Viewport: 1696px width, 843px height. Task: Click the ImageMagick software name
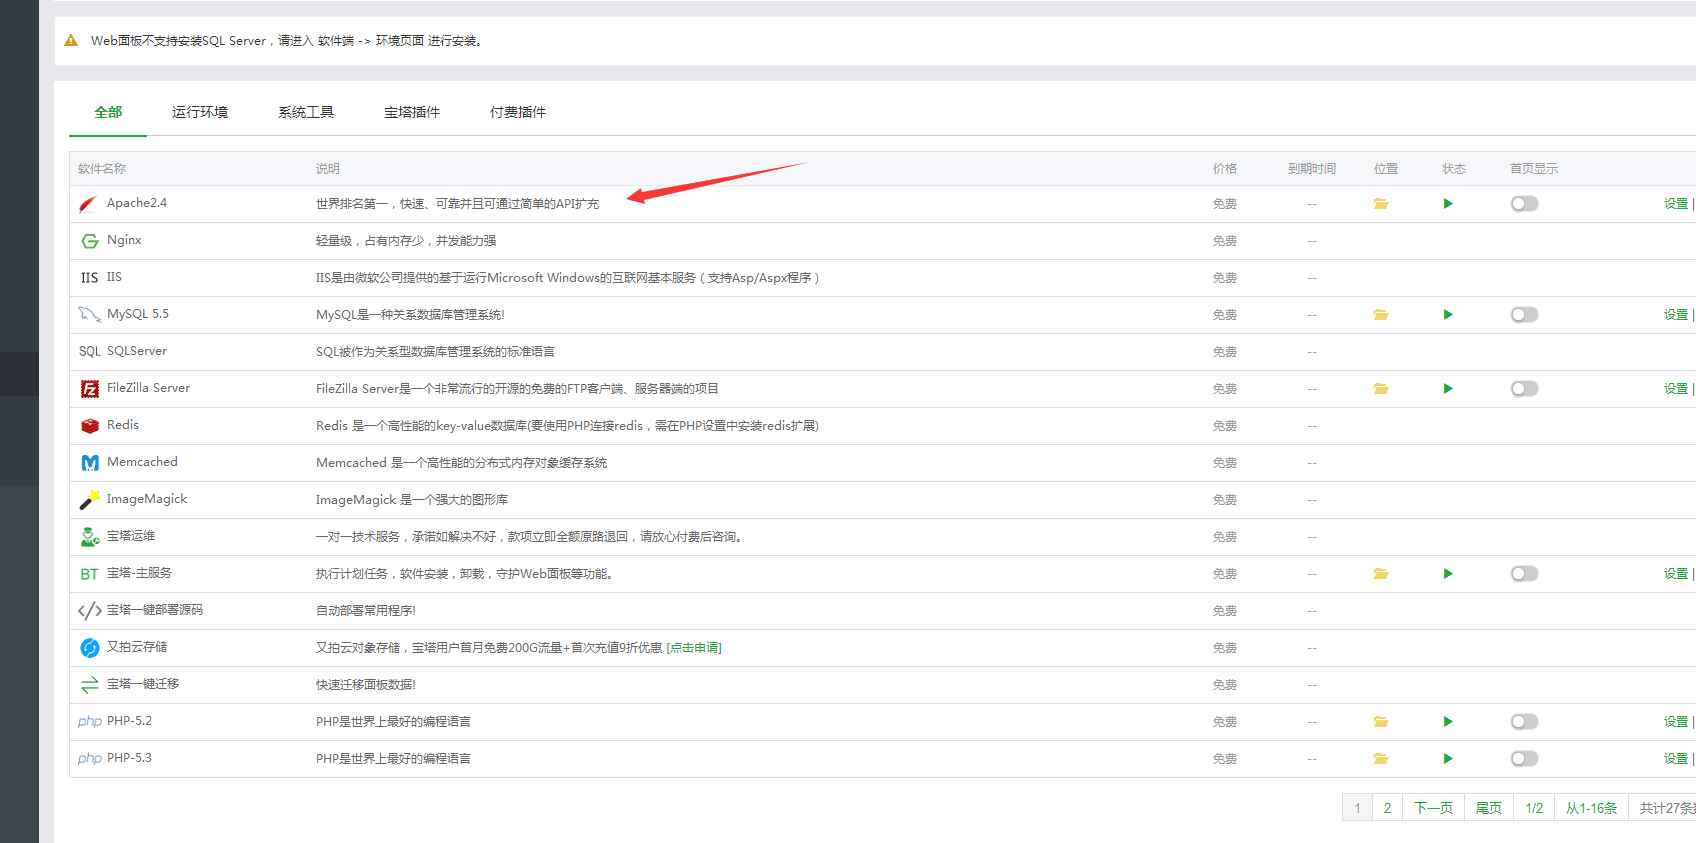pyautogui.click(x=147, y=499)
